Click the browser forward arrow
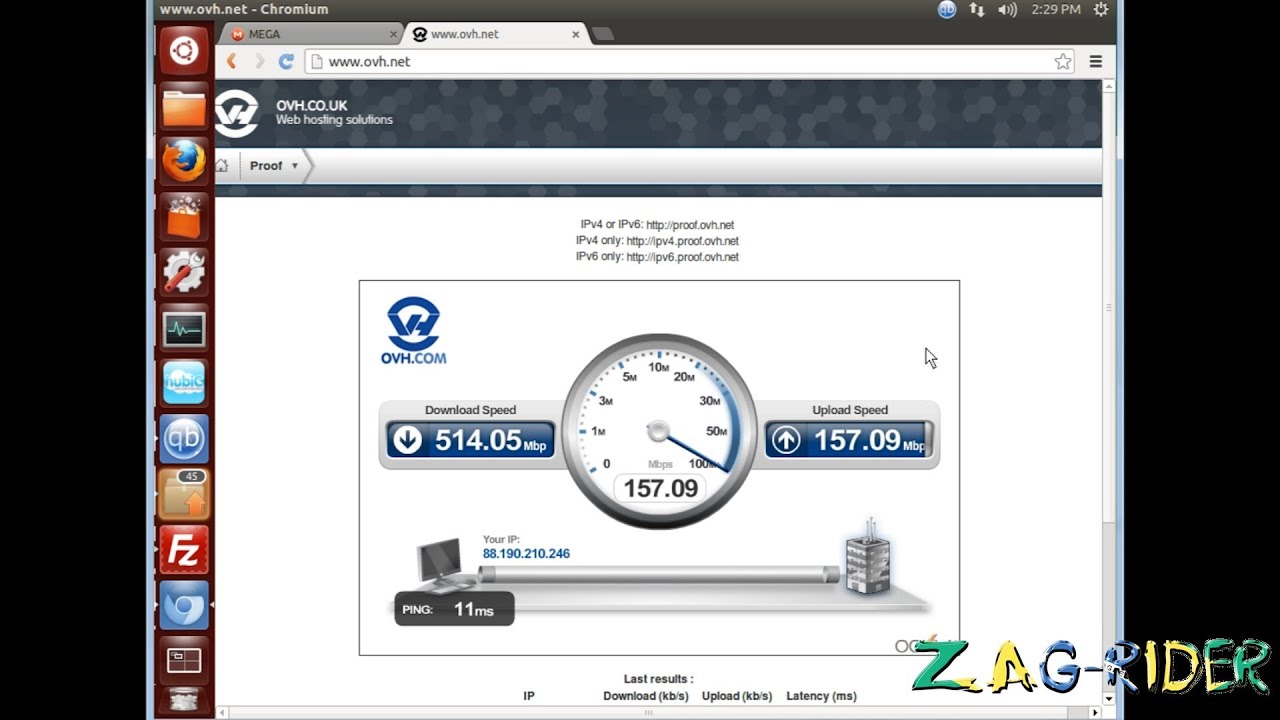1280x720 pixels. click(259, 61)
